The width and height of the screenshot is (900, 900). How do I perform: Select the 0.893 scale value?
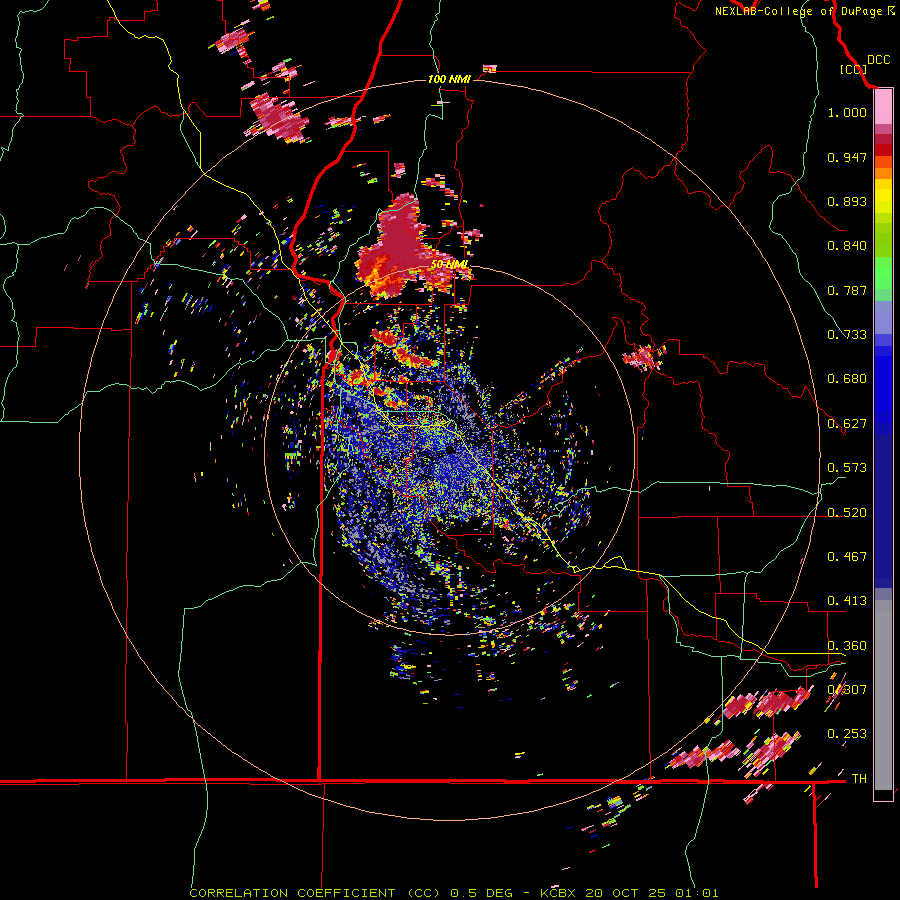pyautogui.click(x=847, y=201)
